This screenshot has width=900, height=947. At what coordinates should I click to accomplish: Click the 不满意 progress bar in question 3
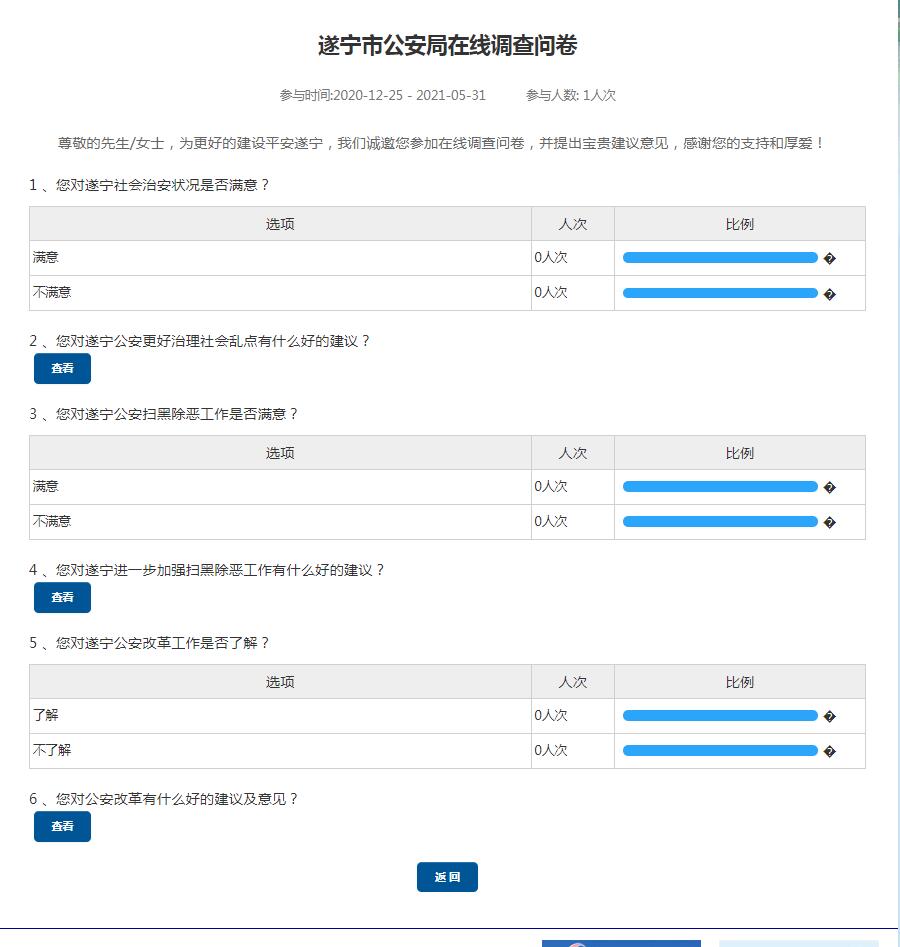coord(720,521)
